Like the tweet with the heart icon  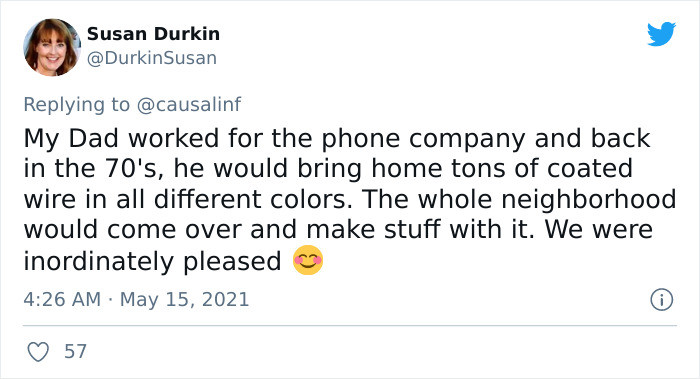[x=38, y=352]
